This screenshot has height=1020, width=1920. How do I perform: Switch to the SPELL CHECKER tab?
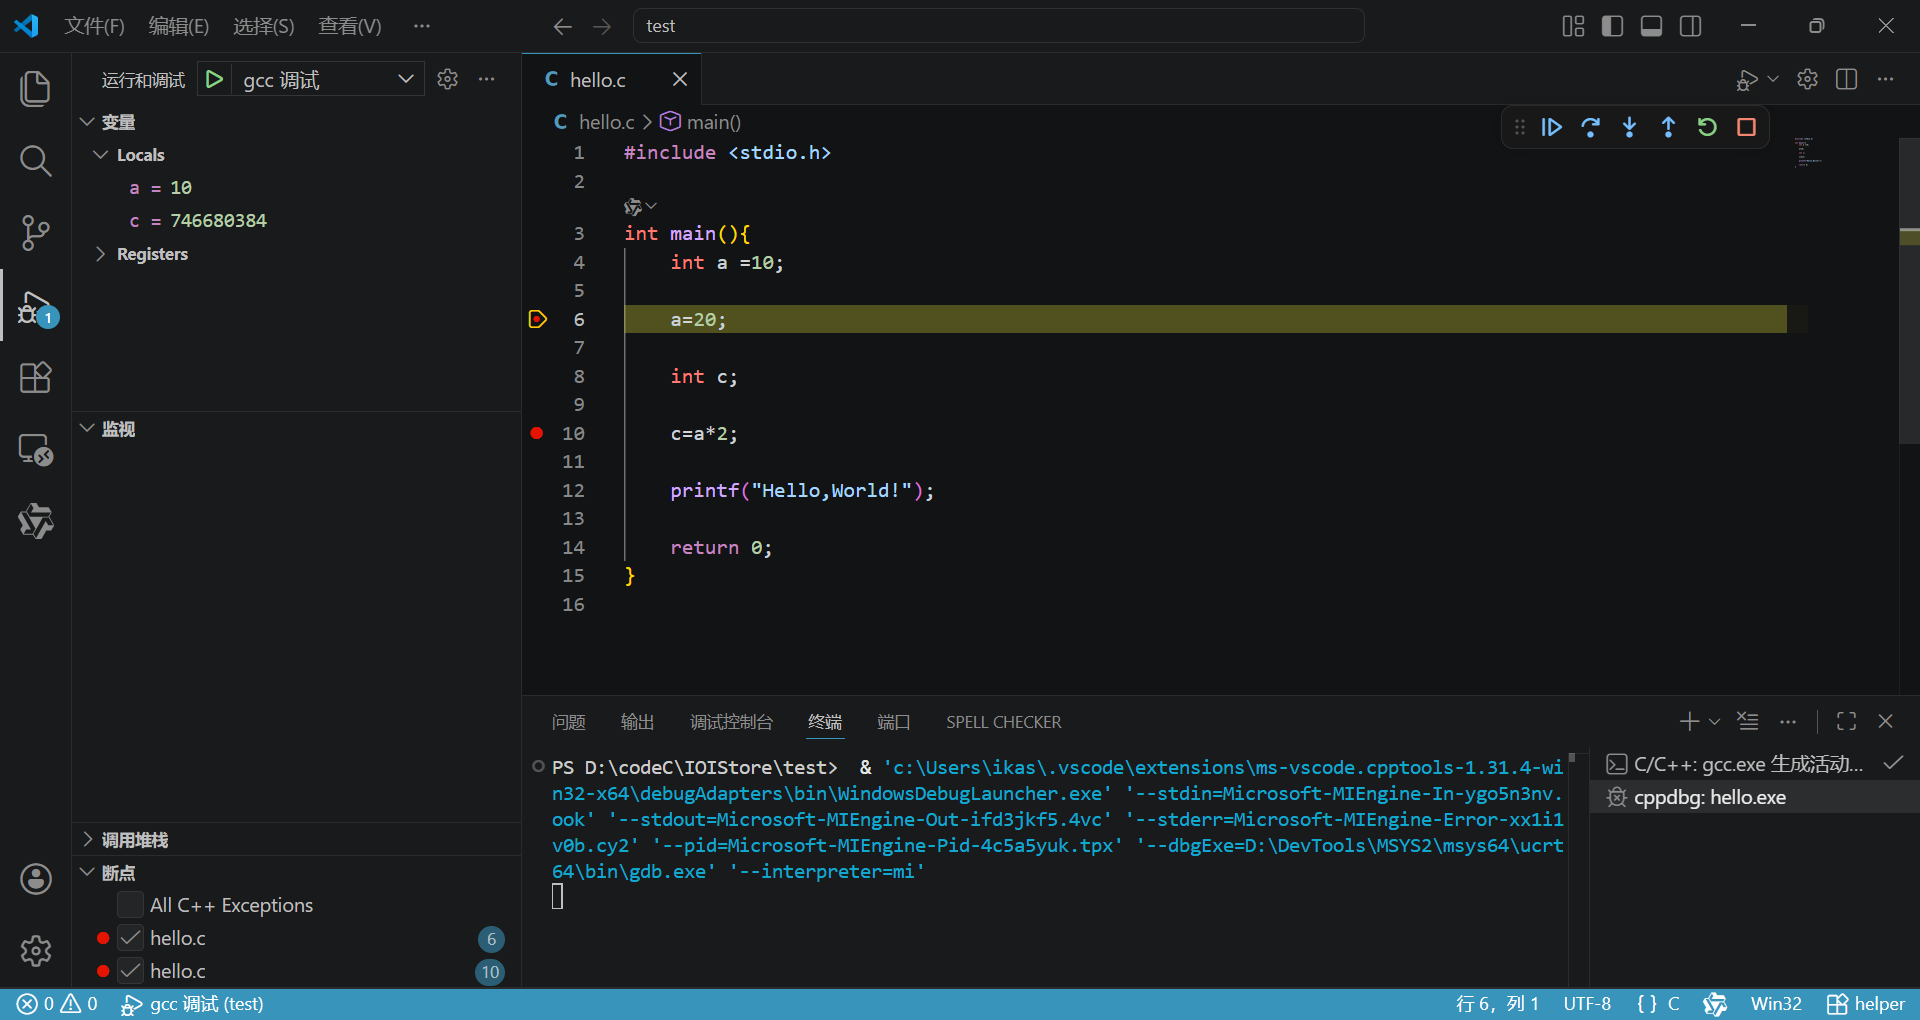1003,722
